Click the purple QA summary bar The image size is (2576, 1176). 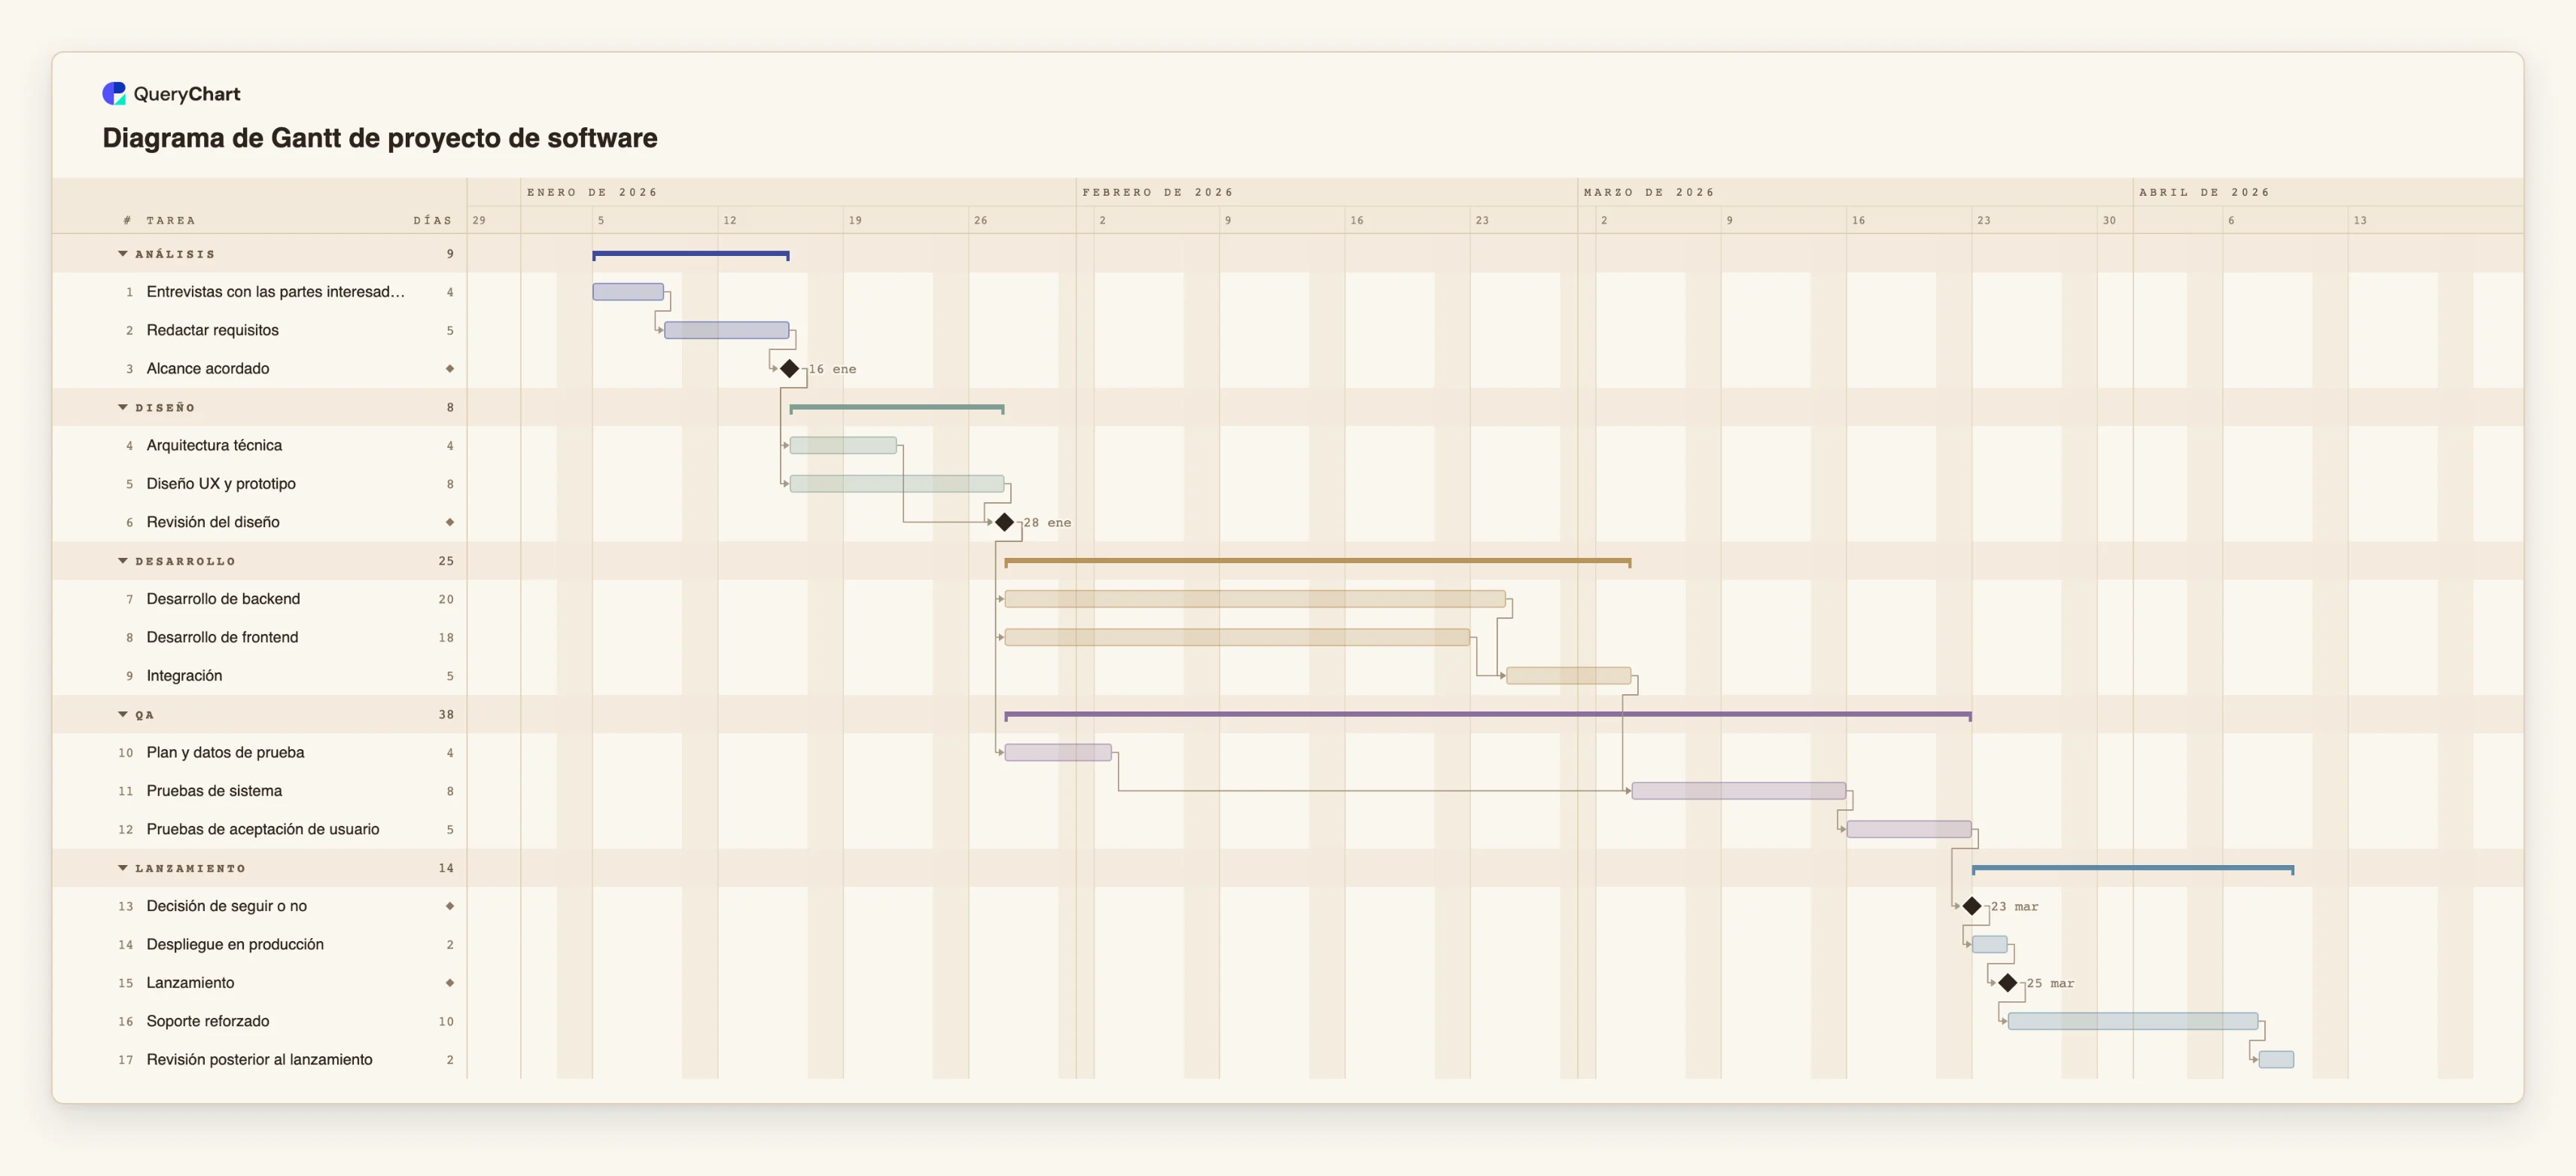click(1488, 715)
